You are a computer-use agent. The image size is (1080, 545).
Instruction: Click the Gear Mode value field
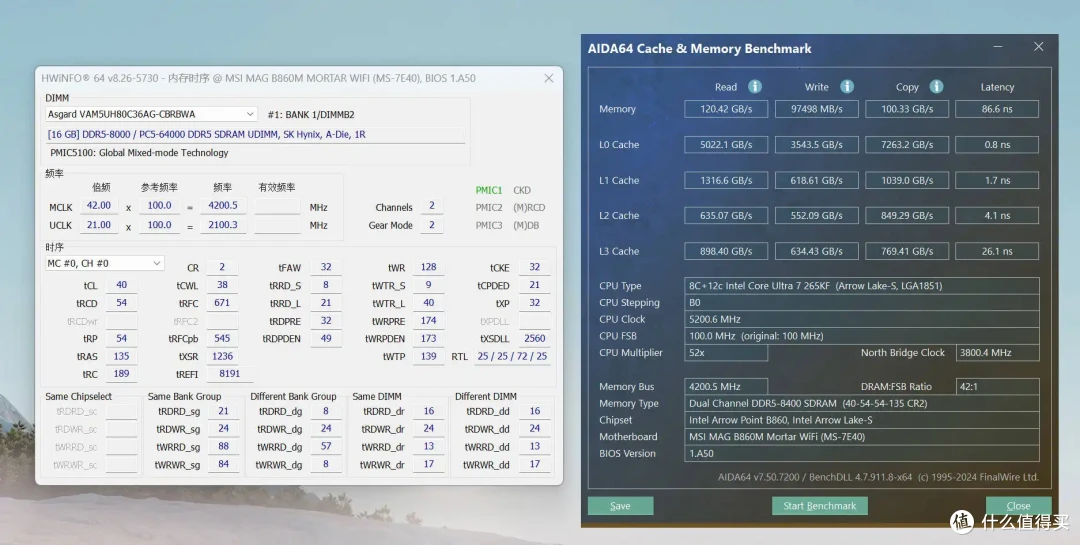tap(432, 225)
